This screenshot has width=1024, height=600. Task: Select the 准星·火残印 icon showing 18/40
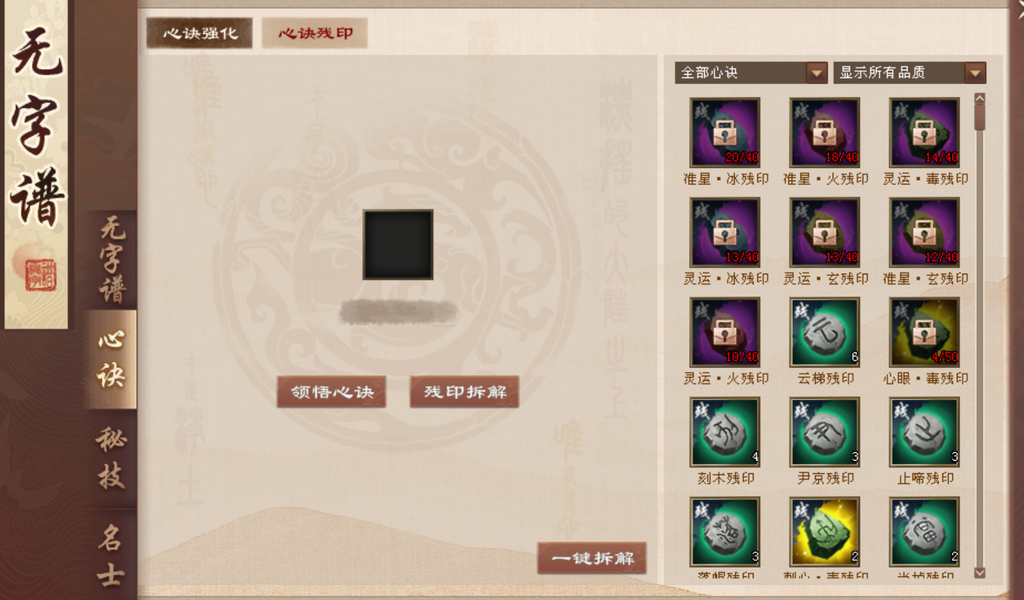click(x=825, y=133)
